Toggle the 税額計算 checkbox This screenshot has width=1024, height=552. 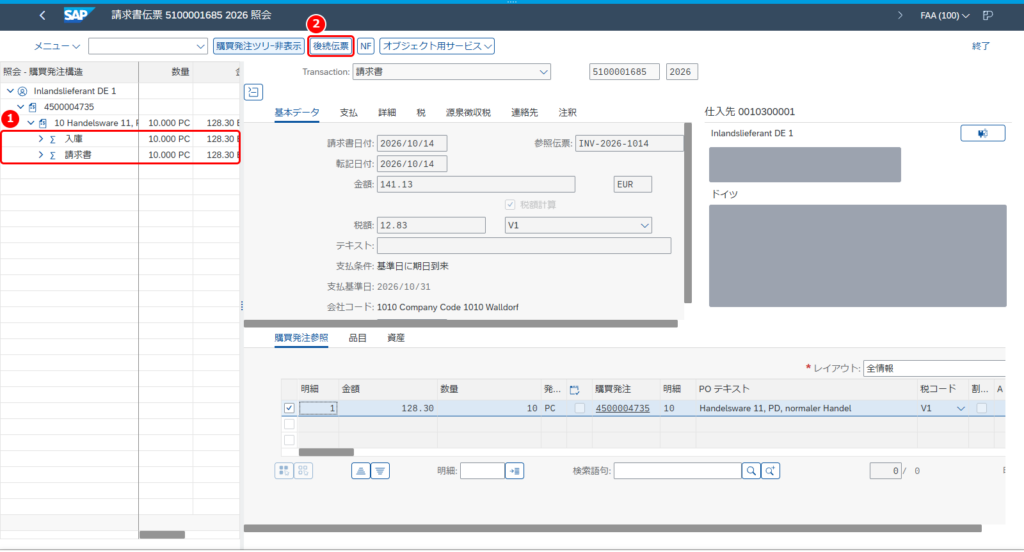point(510,205)
